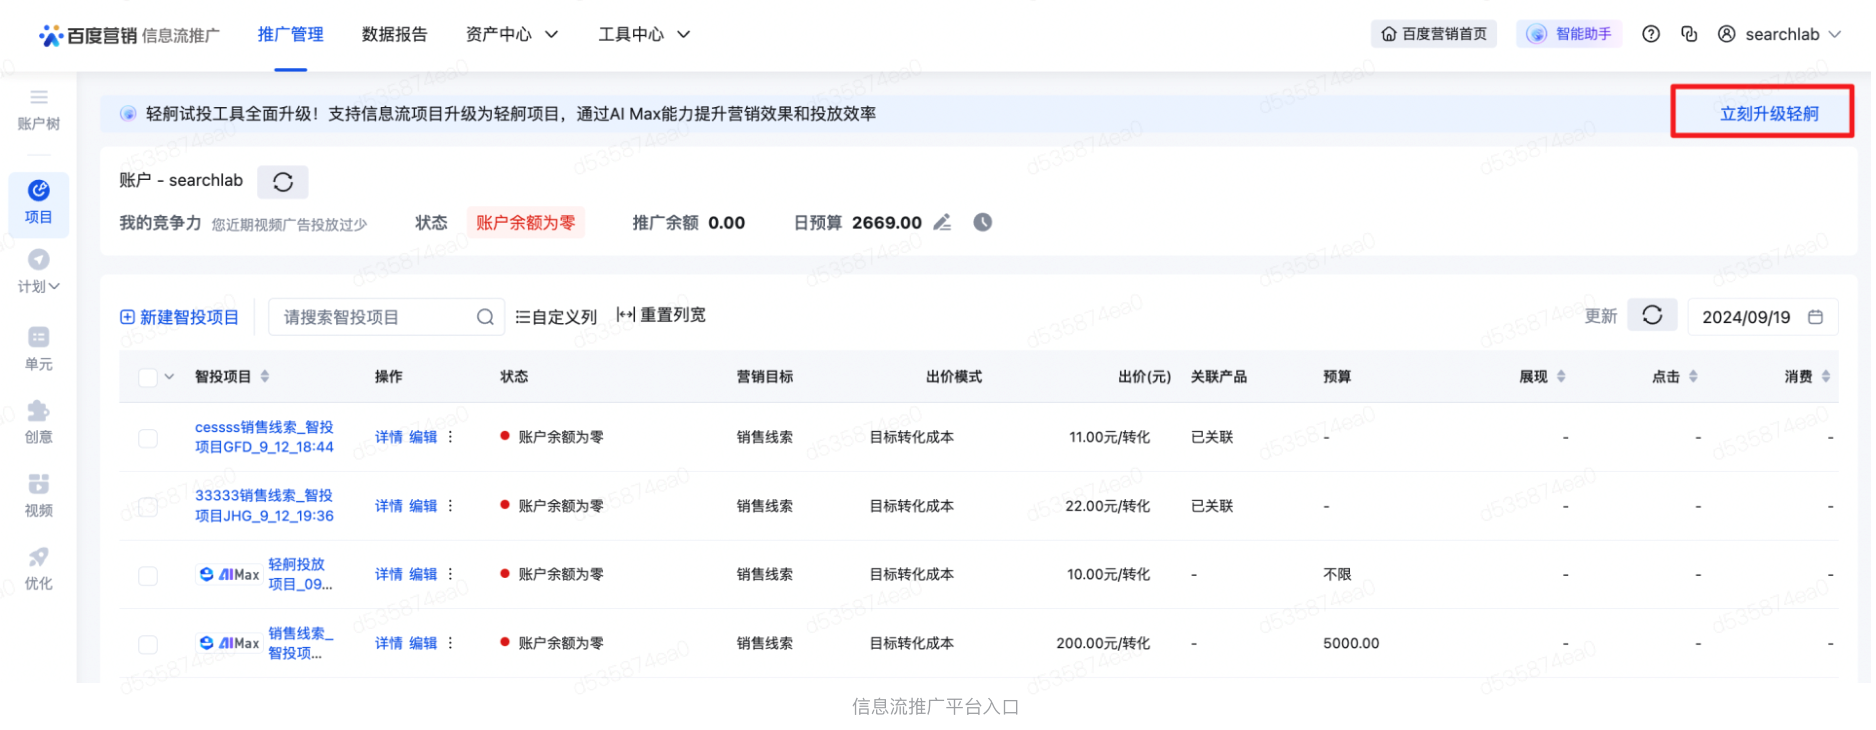This screenshot has width=1876, height=730.
Task: Open the 创意 sidebar icon
Action: (x=39, y=411)
